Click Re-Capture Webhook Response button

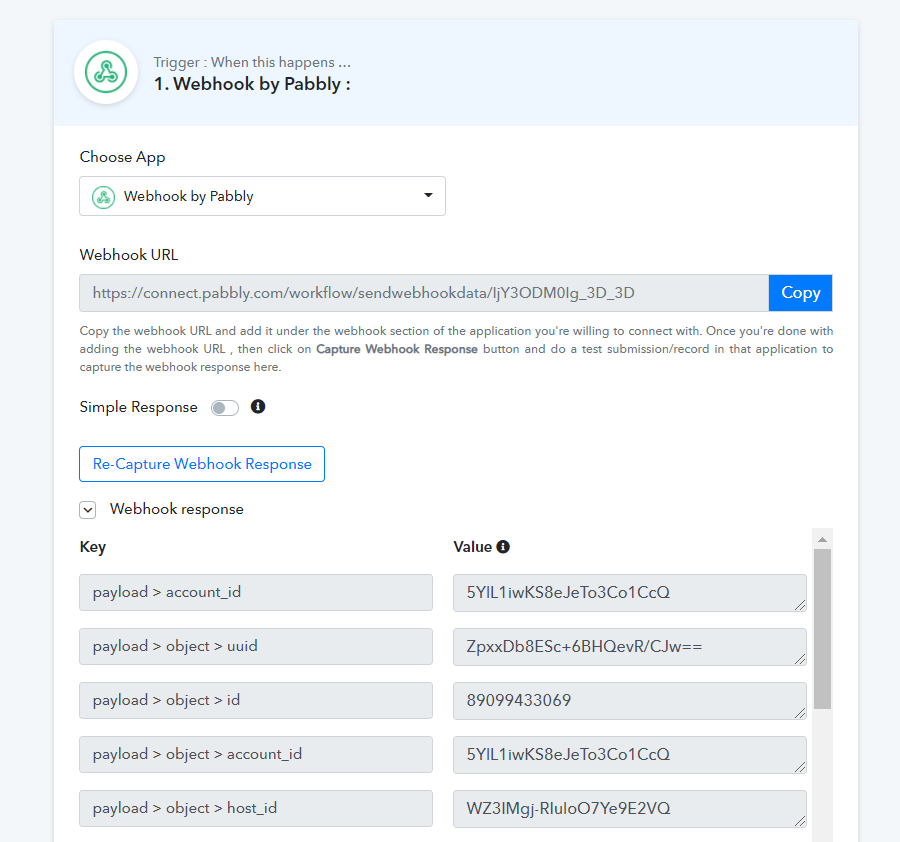[202, 464]
